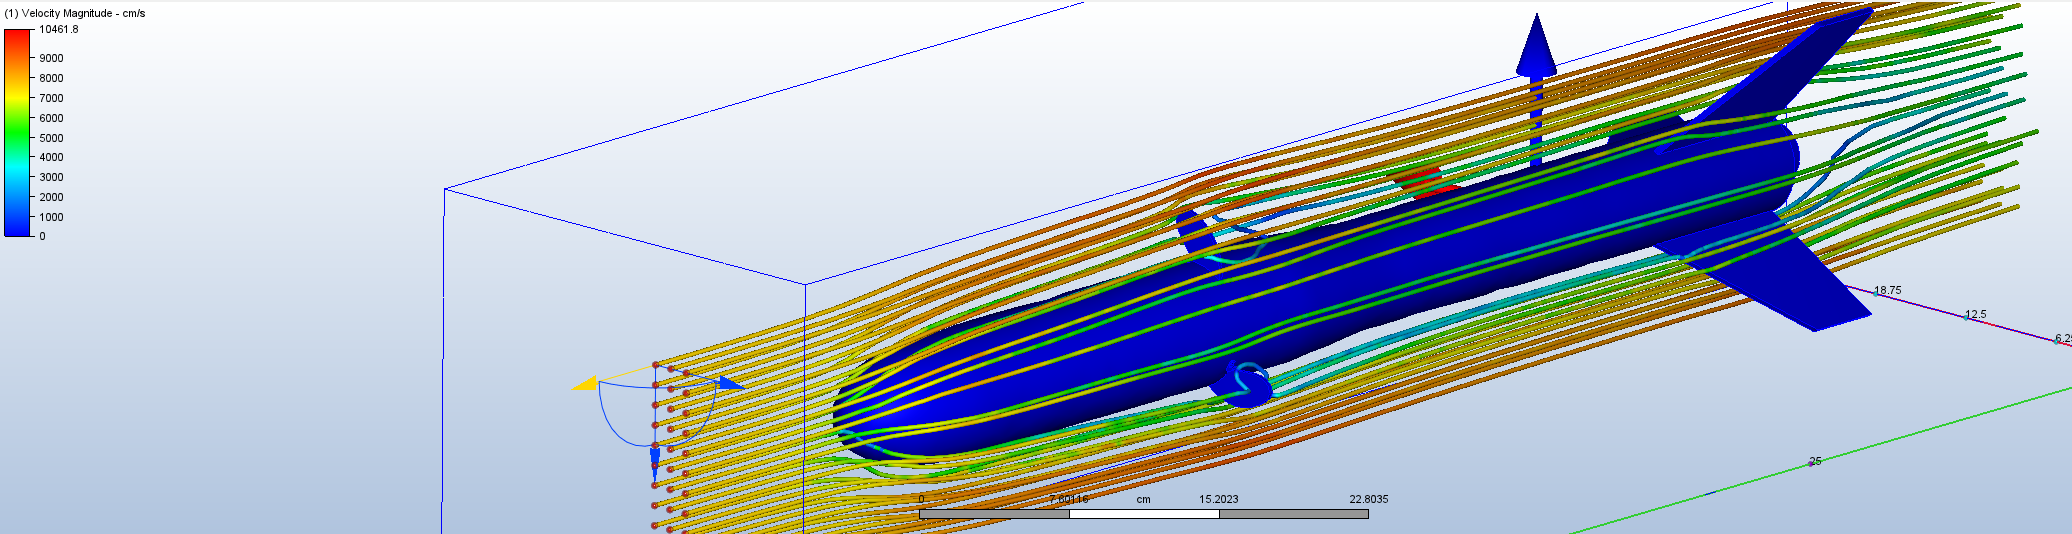Click the 18.75 axis tick label
The image size is (2072, 534).
tap(1887, 290)
